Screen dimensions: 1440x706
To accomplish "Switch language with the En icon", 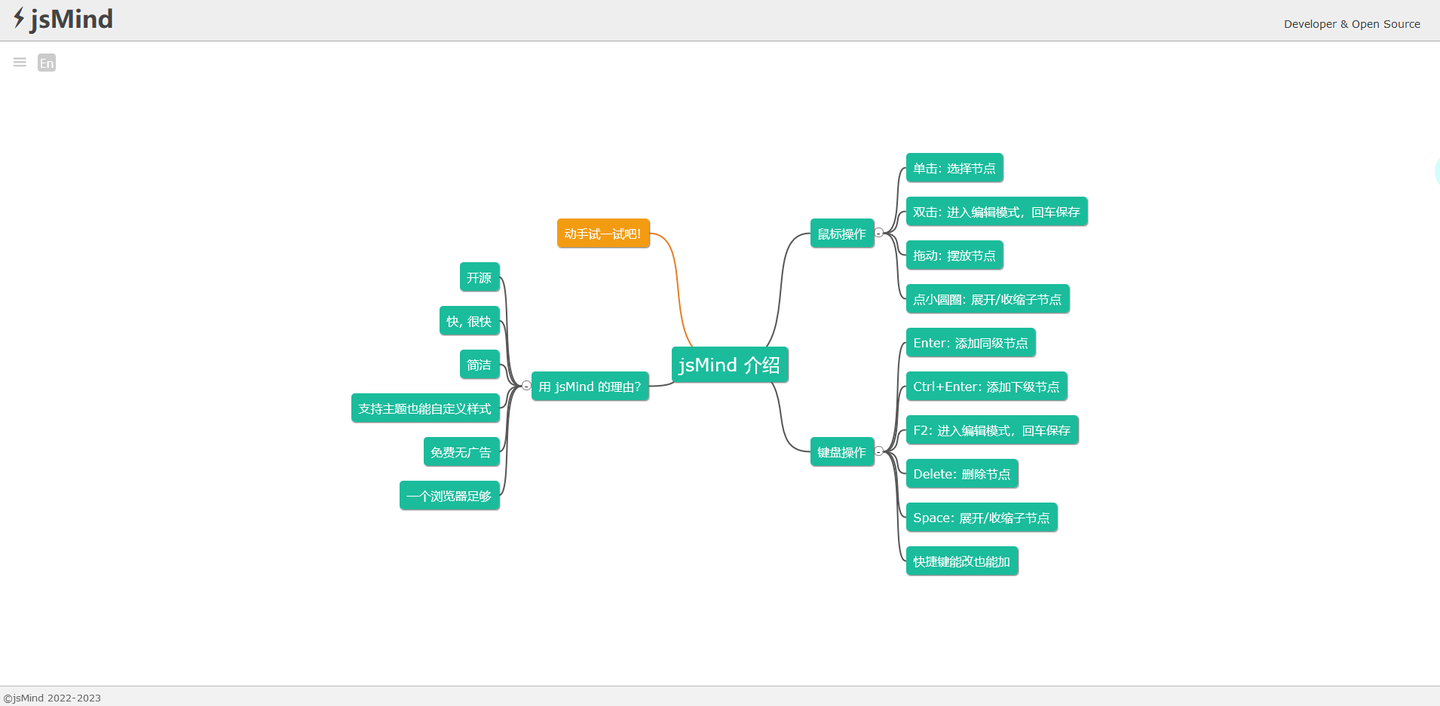I will pos(47,63).
